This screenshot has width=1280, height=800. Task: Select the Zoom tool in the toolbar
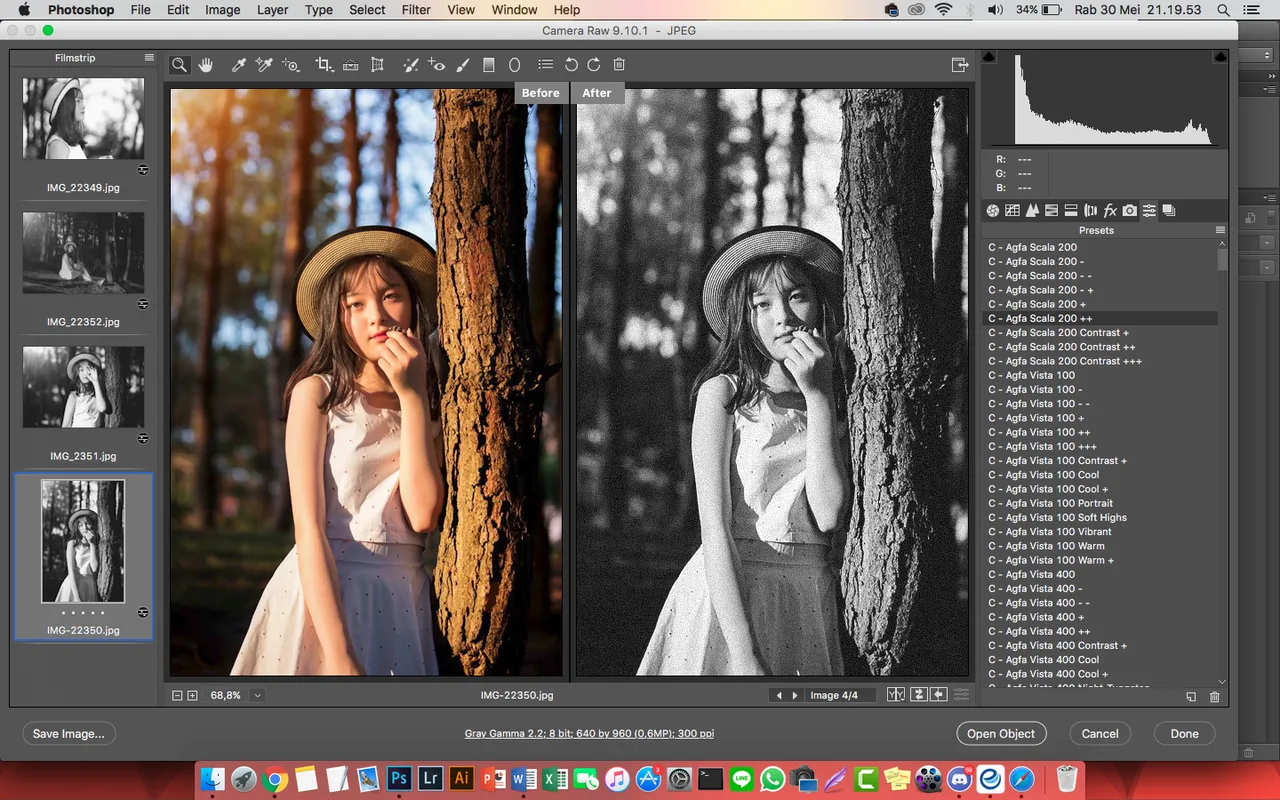(179, 65)
